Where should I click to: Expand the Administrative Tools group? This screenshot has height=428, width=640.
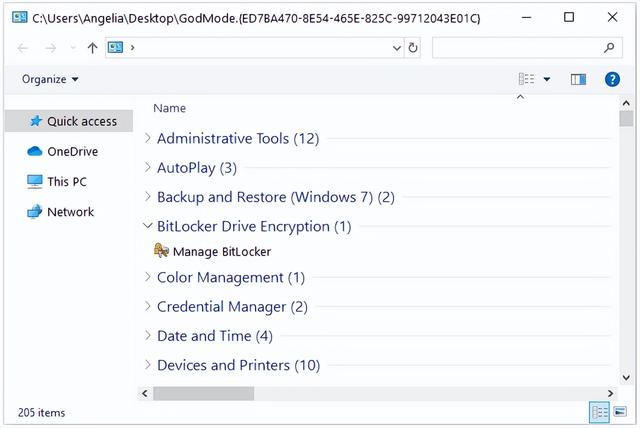coord(148,138)
